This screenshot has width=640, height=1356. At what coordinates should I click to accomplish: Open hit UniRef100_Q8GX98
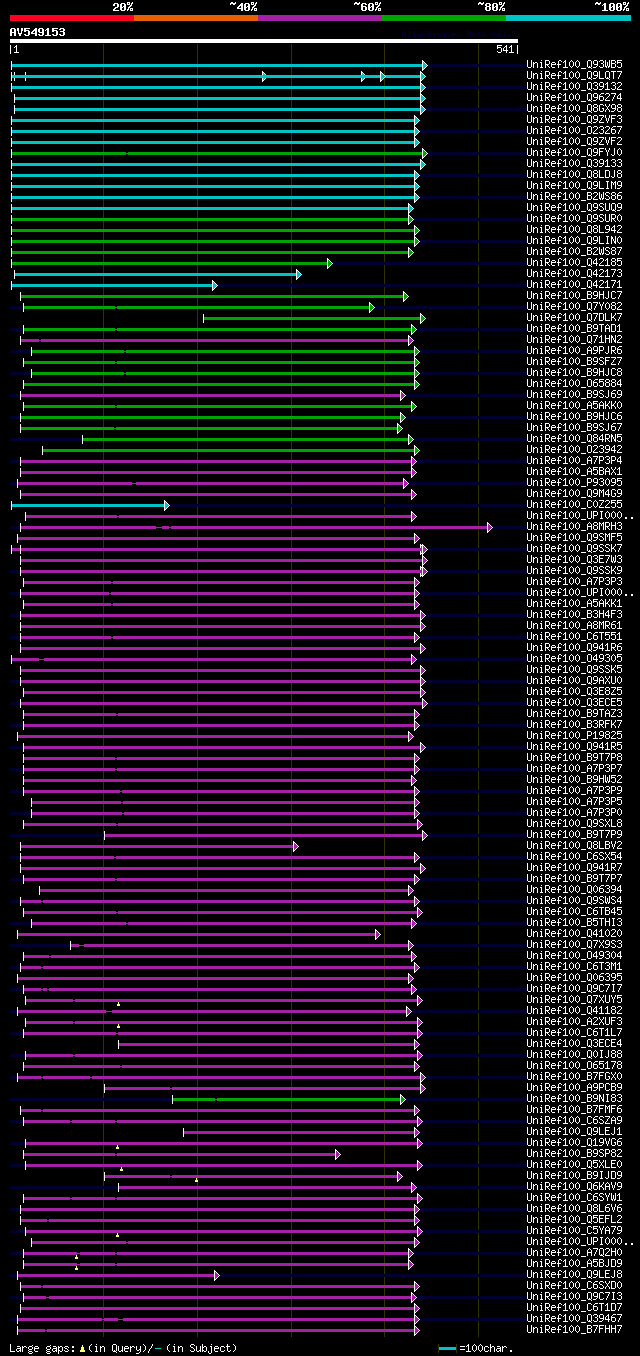tap(574, 109)
